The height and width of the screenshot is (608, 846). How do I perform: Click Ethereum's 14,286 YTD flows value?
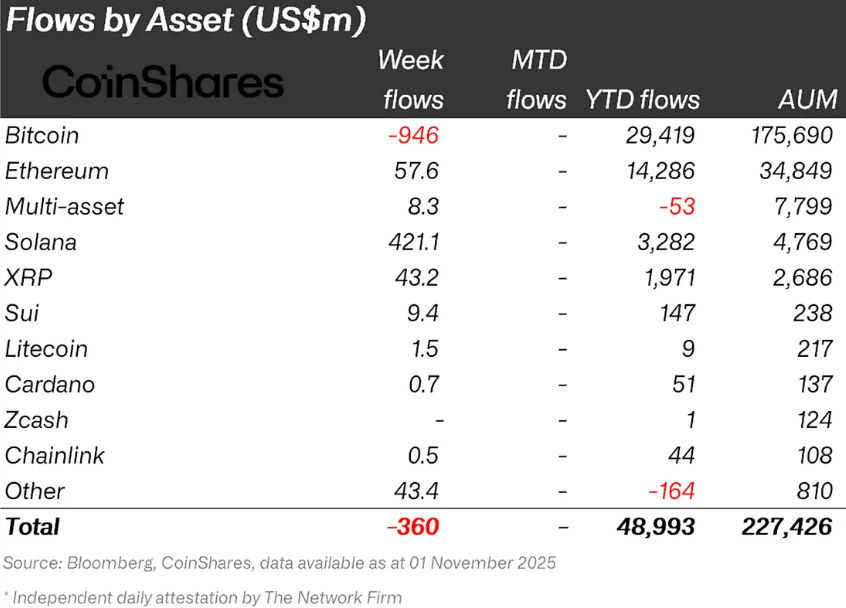(659, 171)
